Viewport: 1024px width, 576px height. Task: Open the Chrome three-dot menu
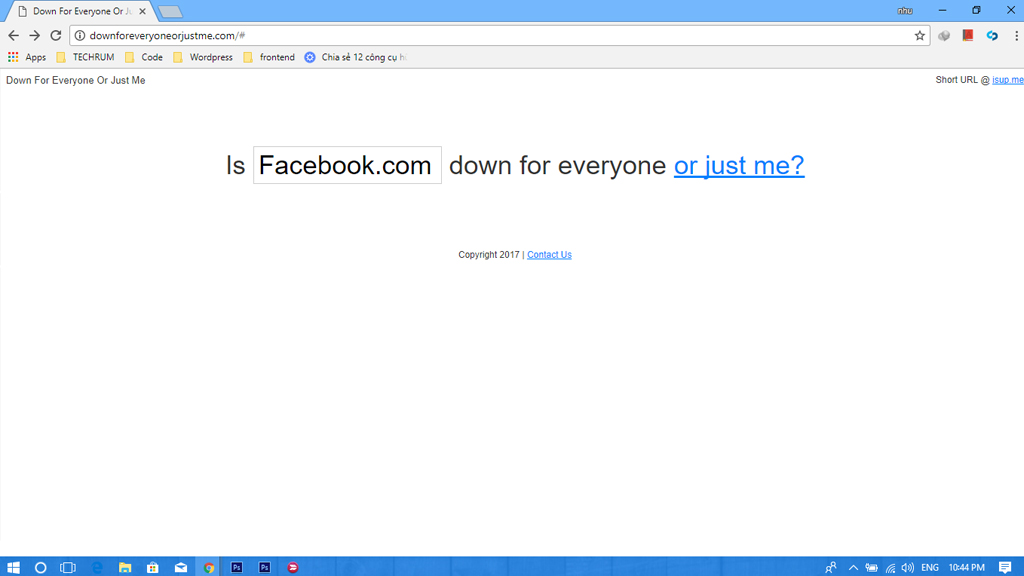pos(1016,36)
